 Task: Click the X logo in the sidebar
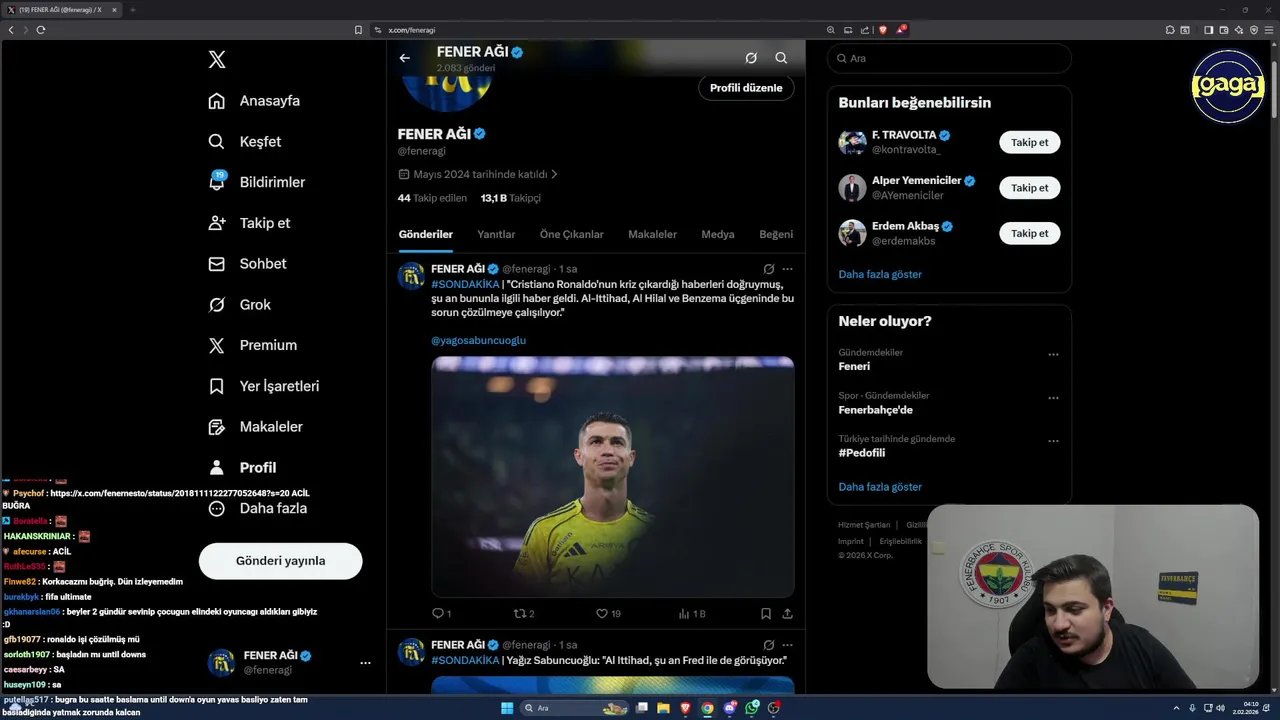(217, 60)
